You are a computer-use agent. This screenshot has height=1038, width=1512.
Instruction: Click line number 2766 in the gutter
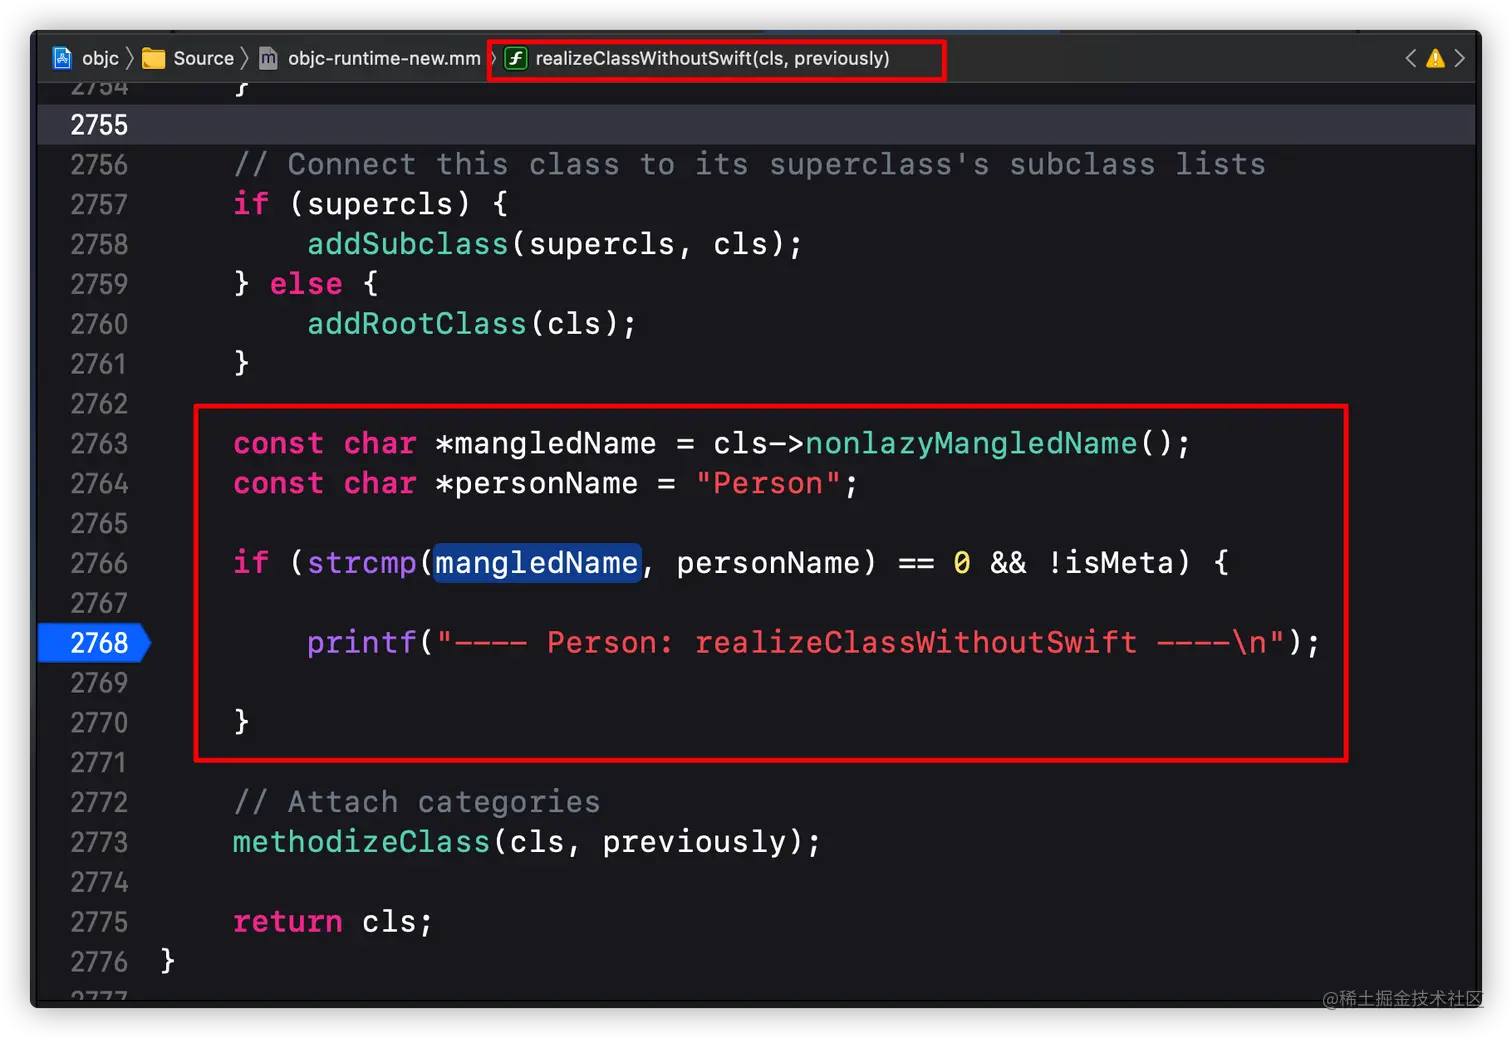coord(99,563)
